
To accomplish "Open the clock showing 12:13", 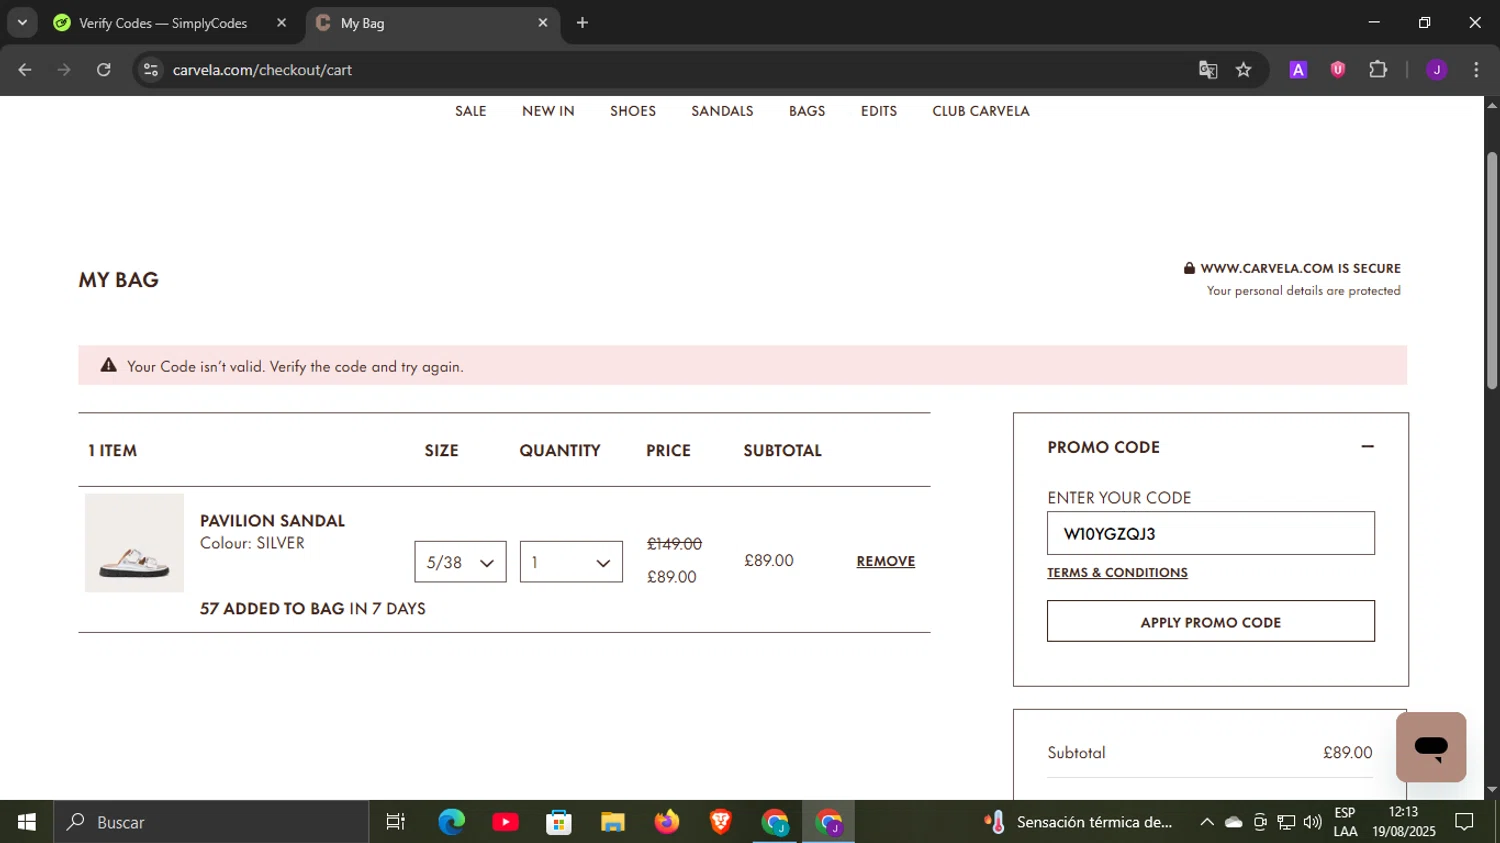I will [x=1403, y=822].
